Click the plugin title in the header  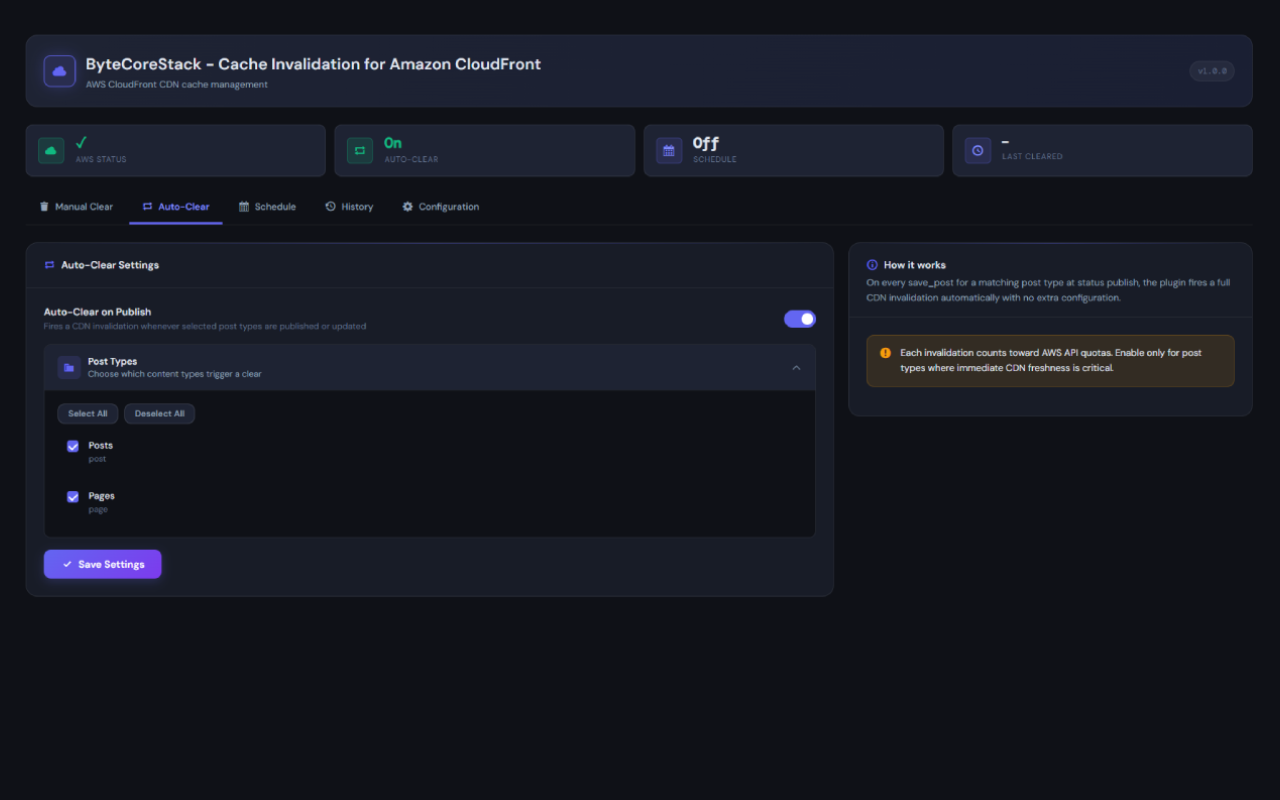[x=313, y=64]
